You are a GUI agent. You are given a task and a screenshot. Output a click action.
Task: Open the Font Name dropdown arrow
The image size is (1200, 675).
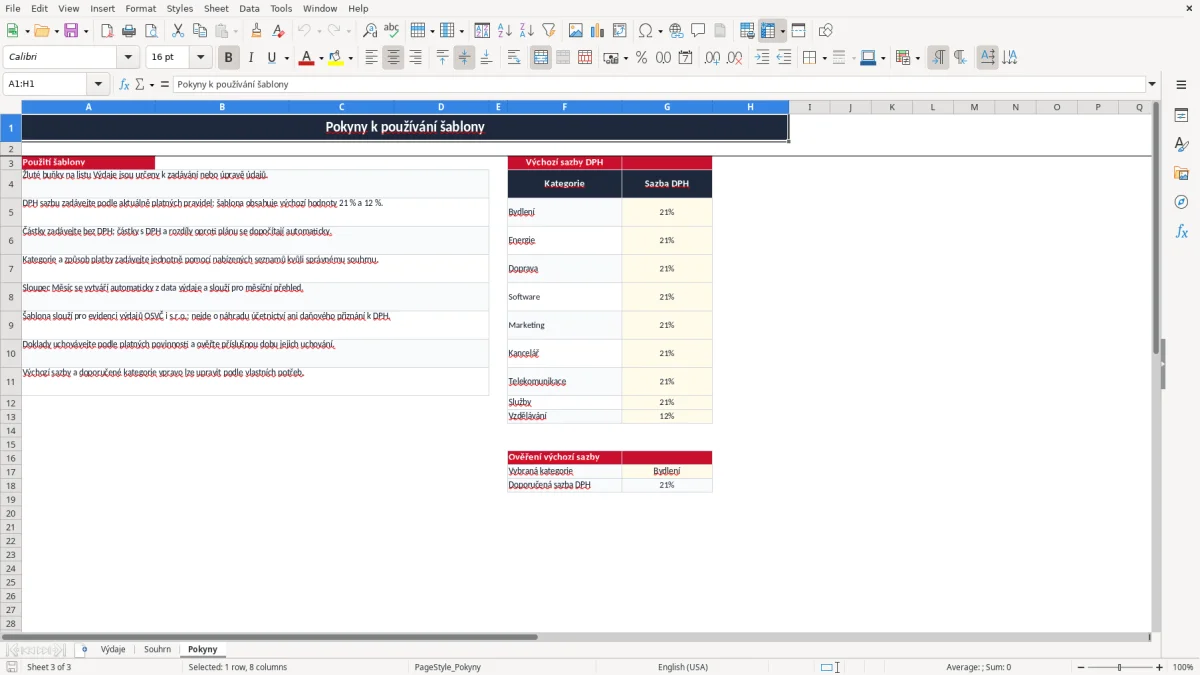(128, 58)
